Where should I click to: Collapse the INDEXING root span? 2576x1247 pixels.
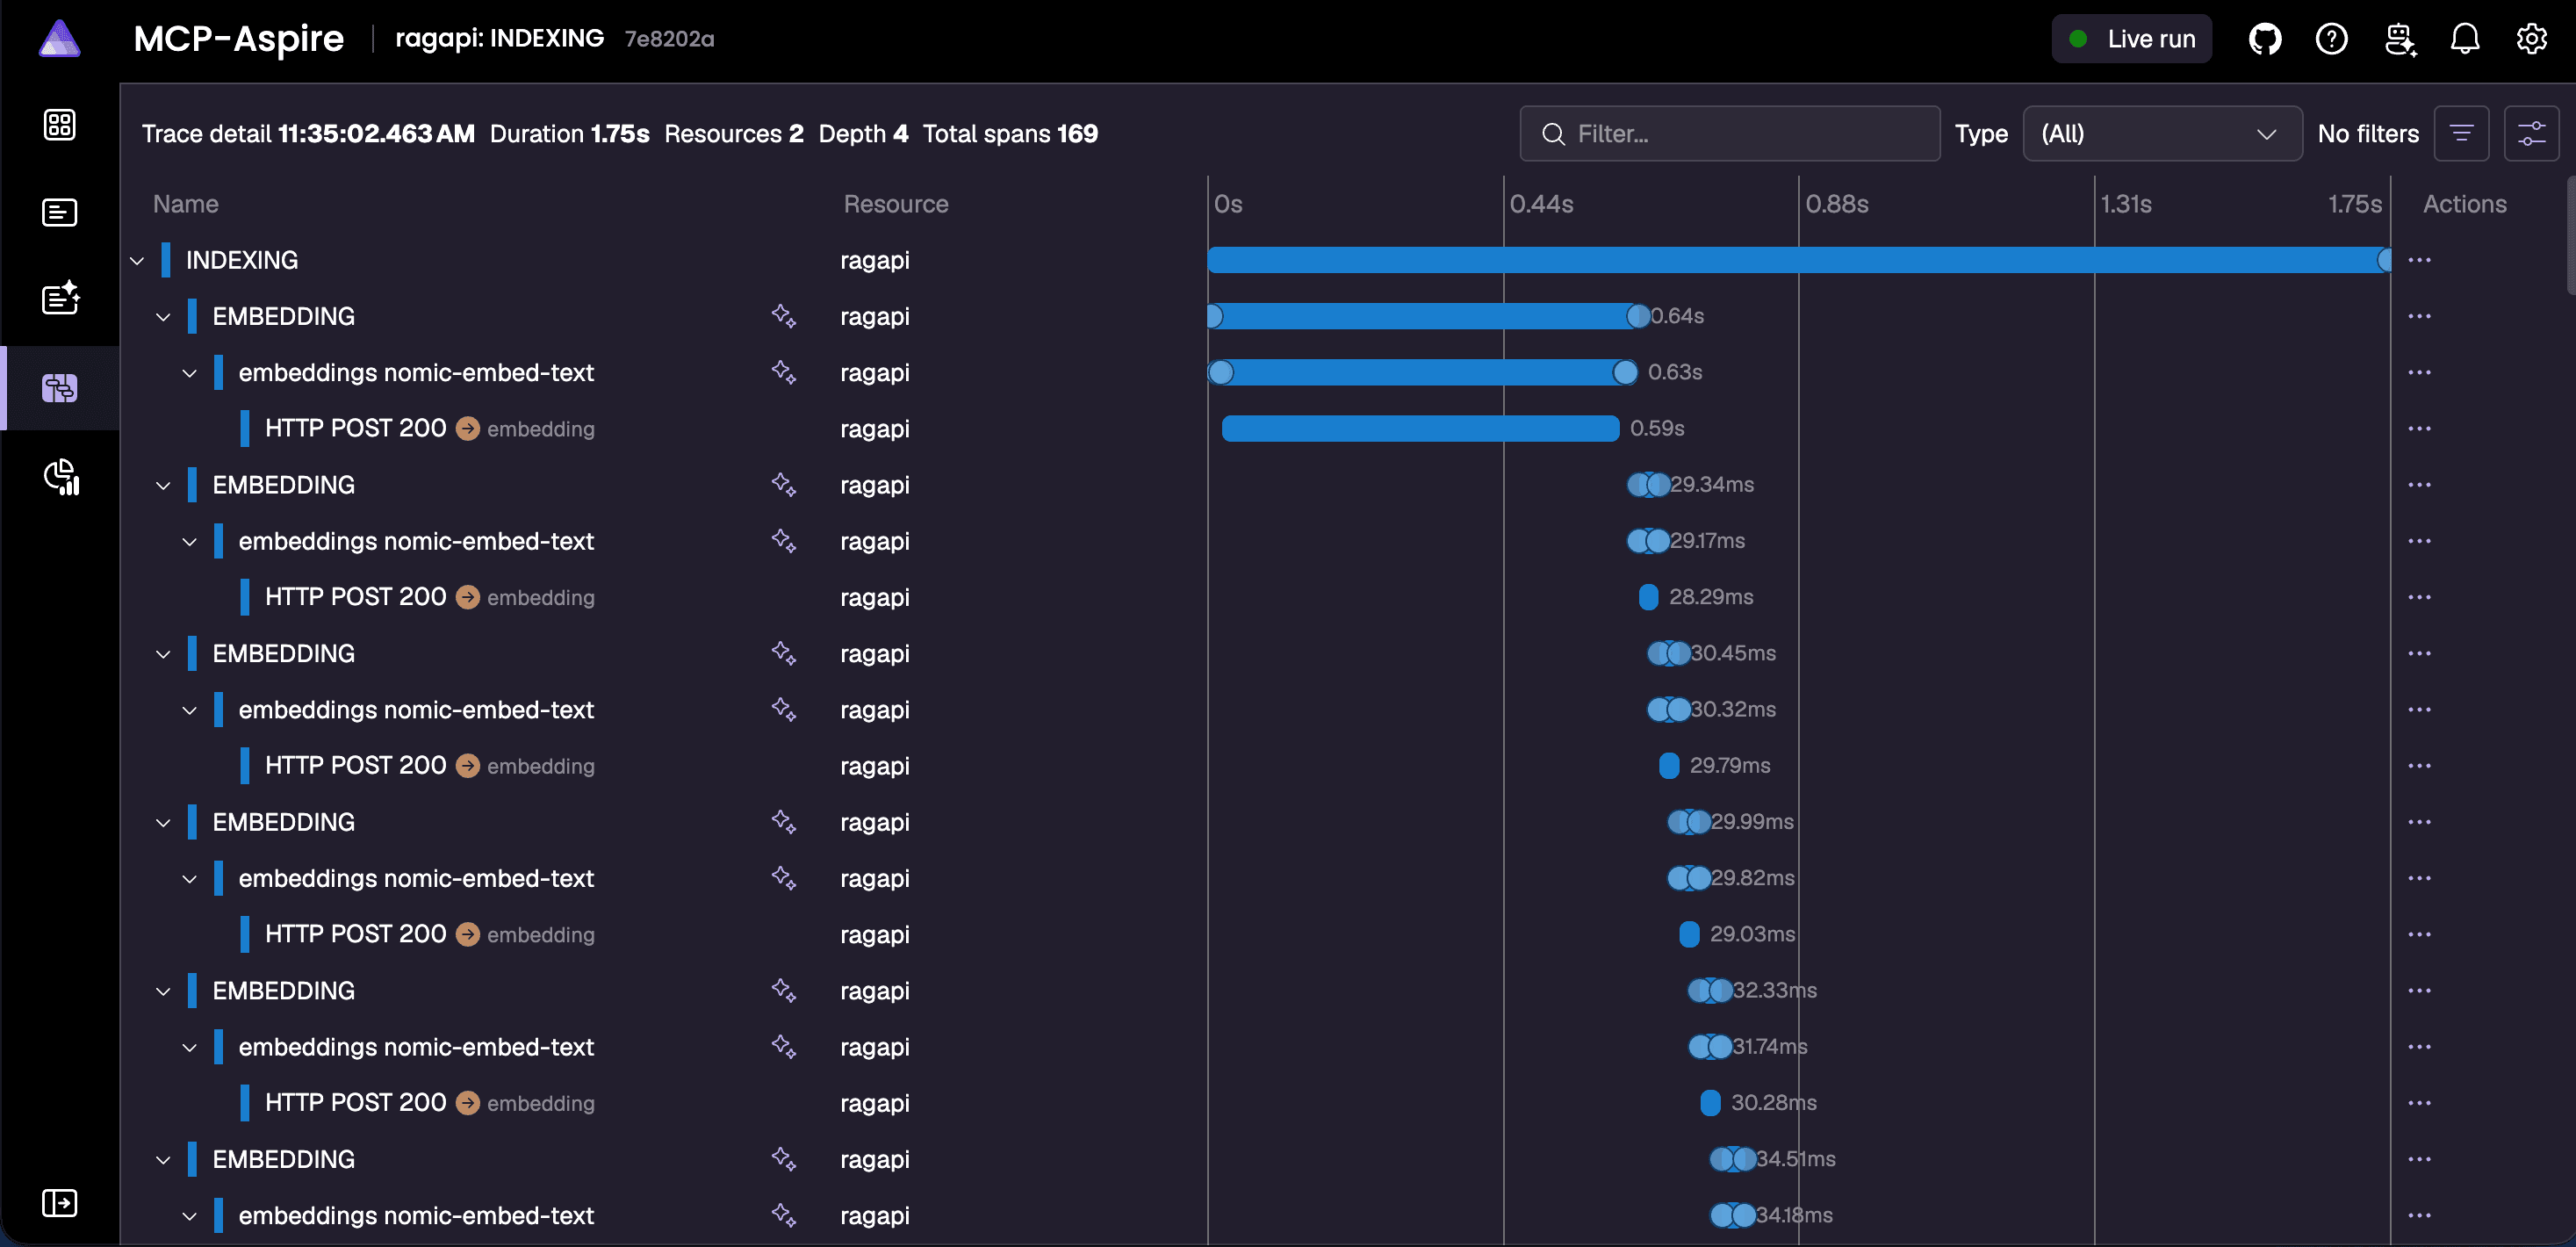tap(138, 261)
